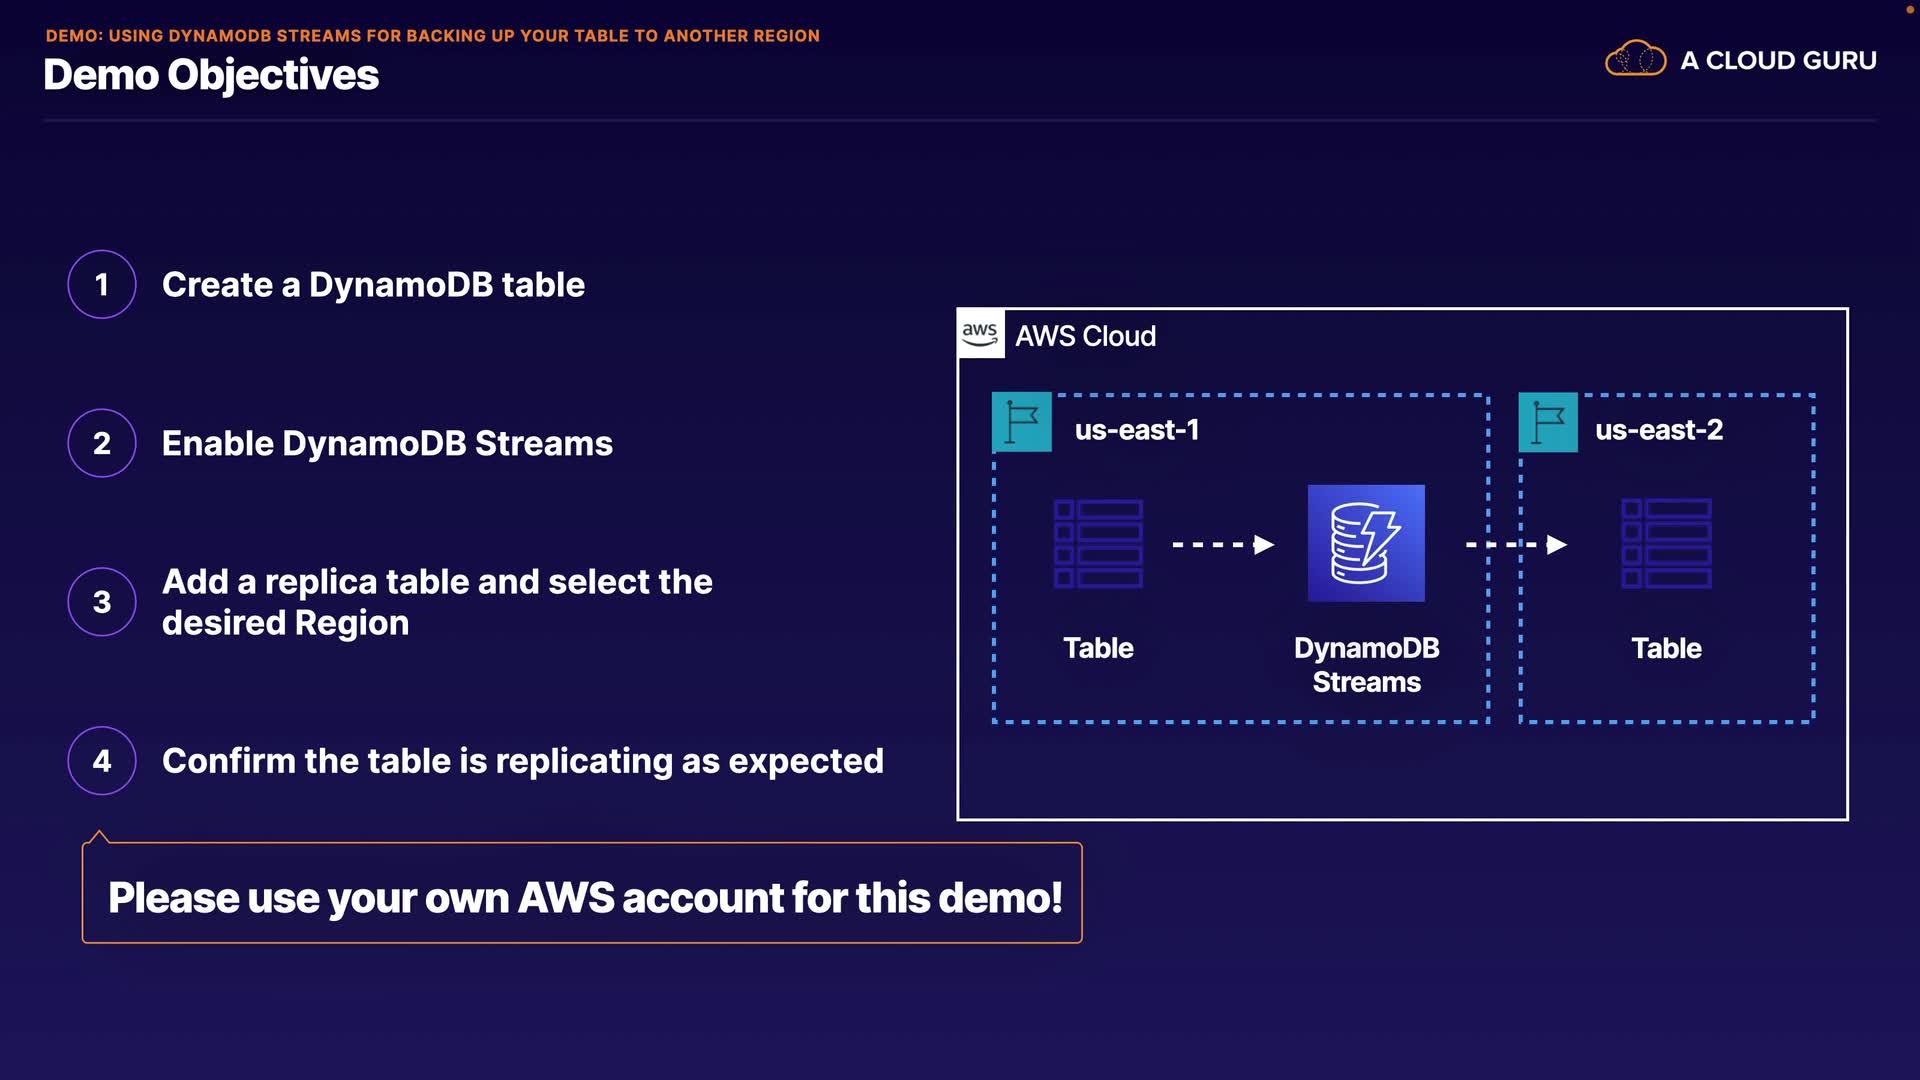The image size is (1920, 1080).
Task: Click the 'AWS Cloud' label
Action: click(1085, 336)
